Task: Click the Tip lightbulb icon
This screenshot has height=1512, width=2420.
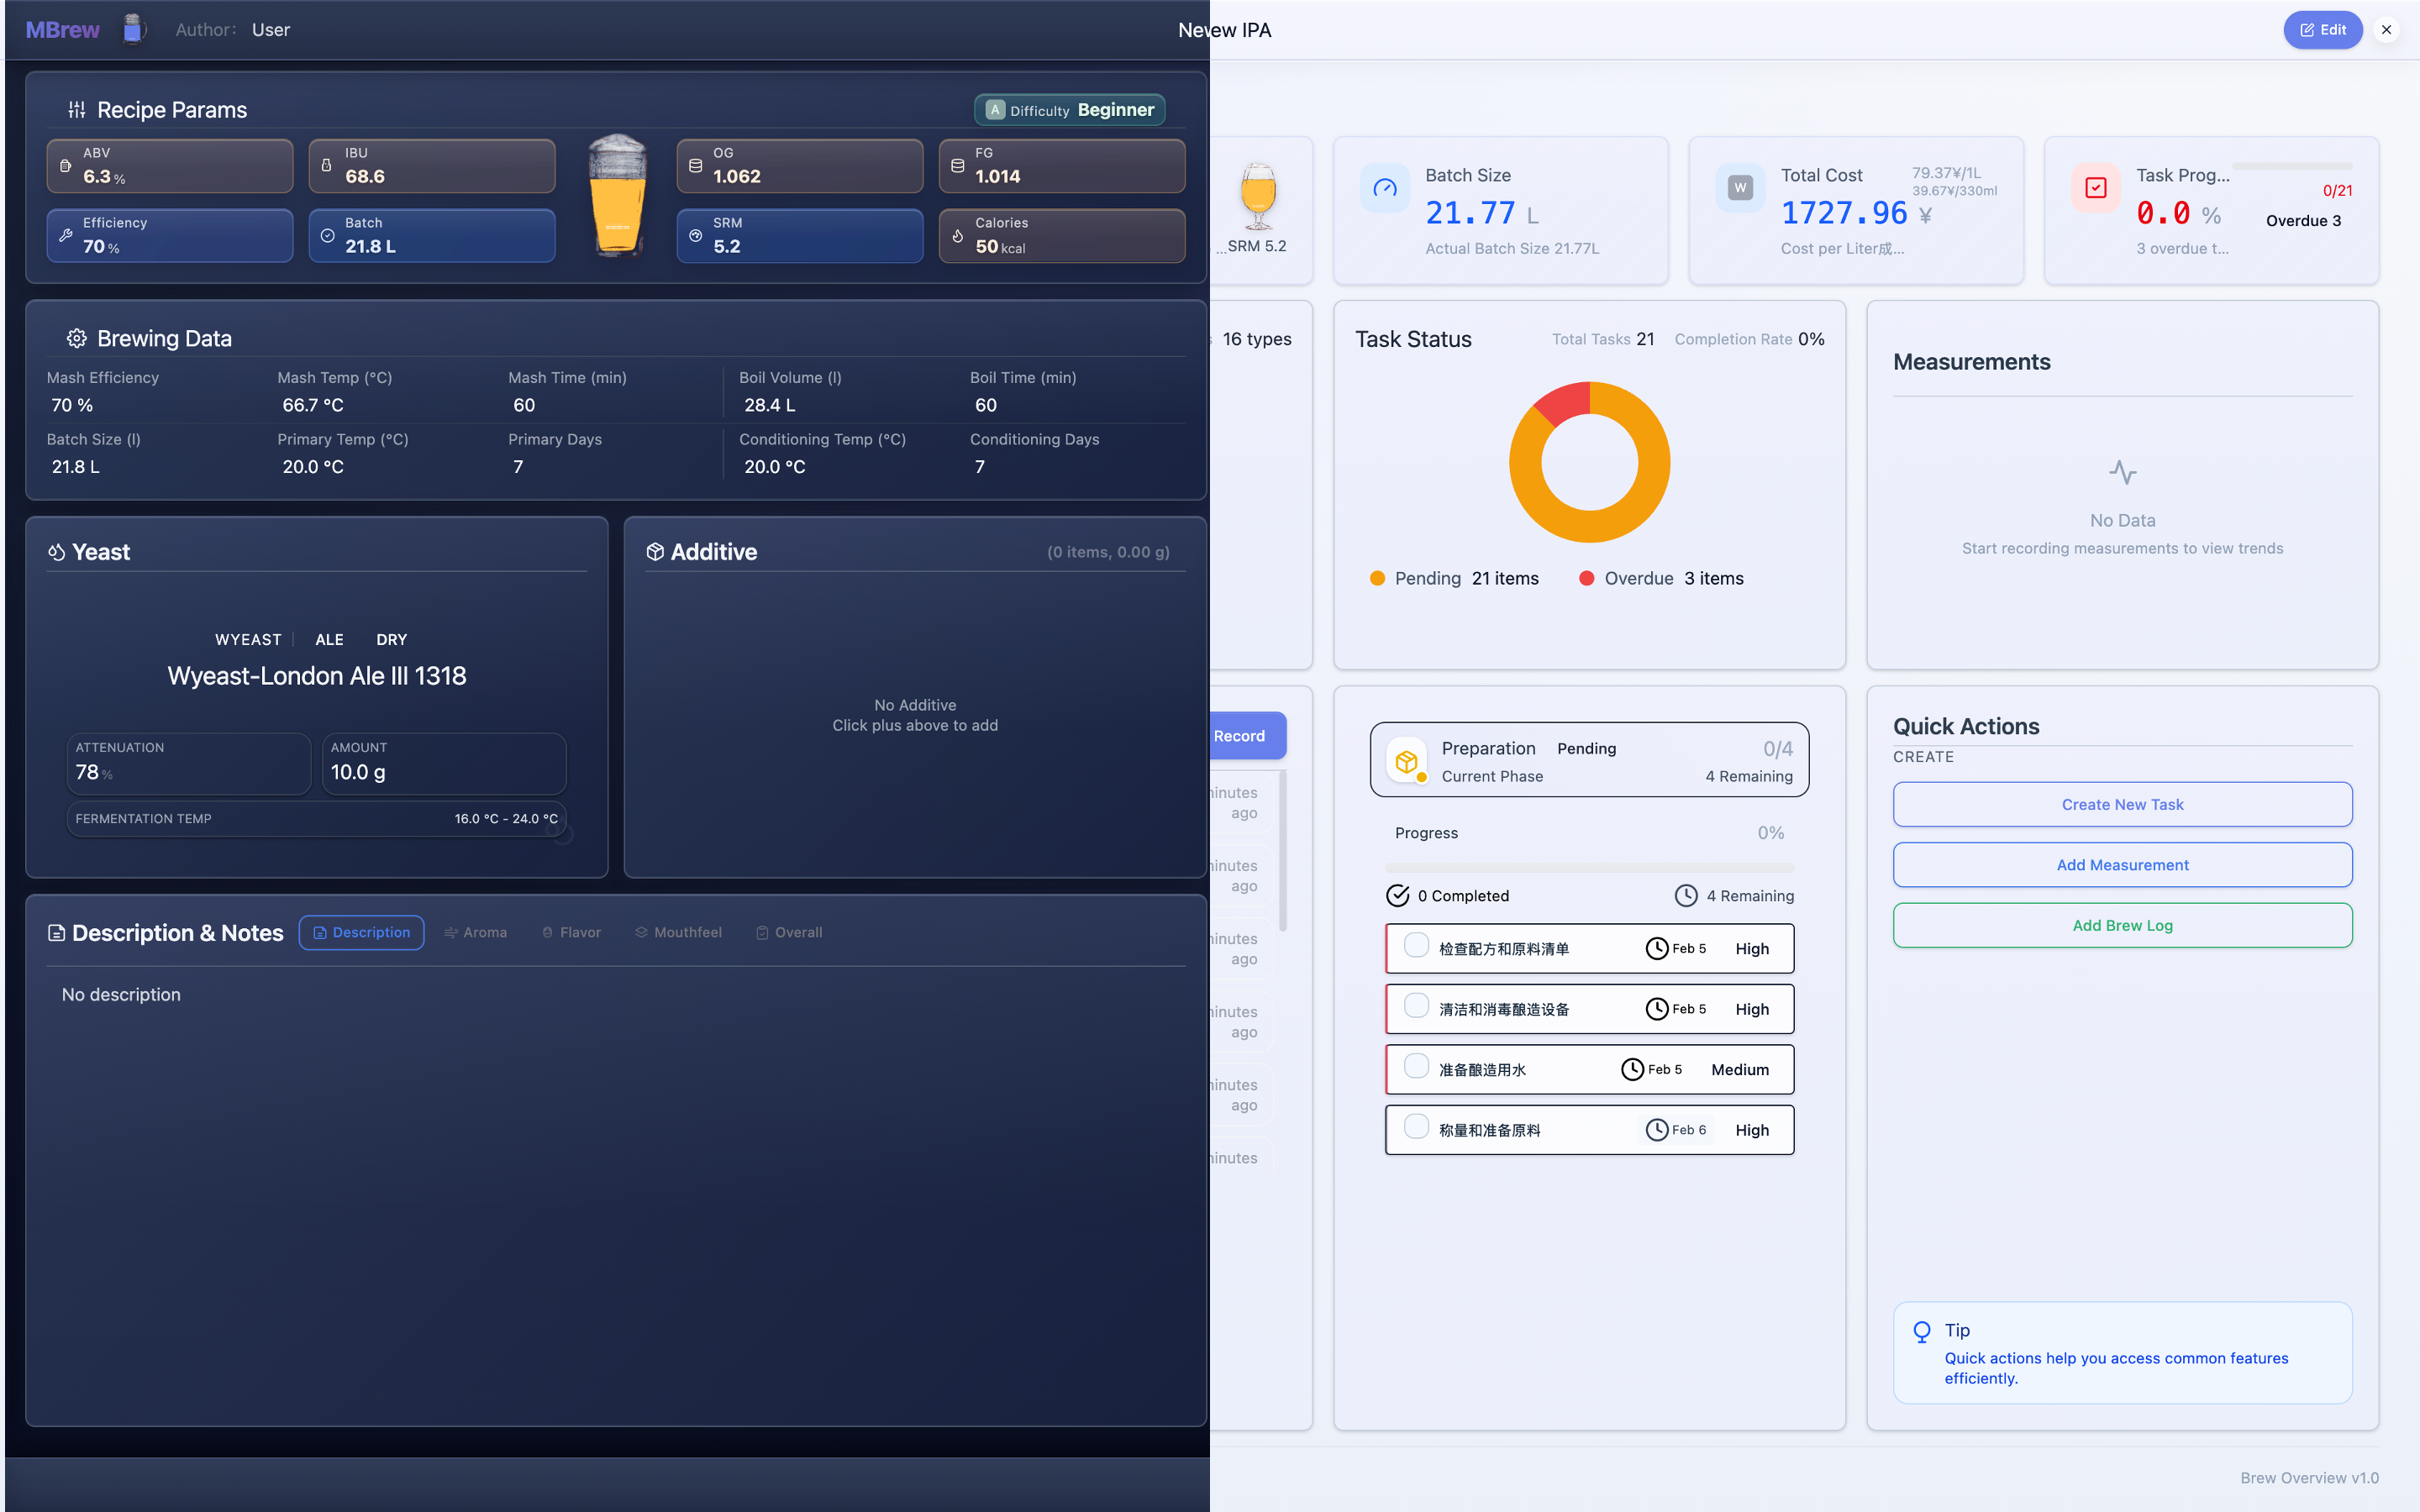Action: click(x=1921, y=1331)
